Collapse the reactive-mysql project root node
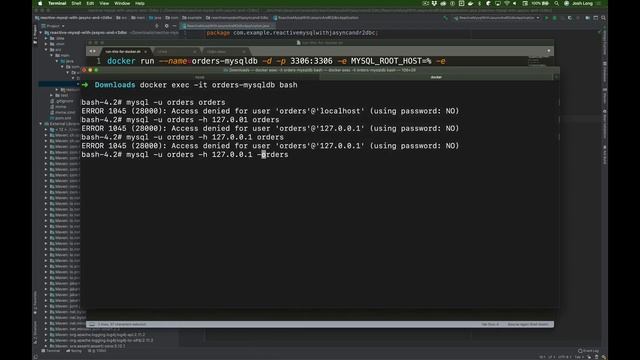This screenshot has height=360, width=640. point(41,32)
